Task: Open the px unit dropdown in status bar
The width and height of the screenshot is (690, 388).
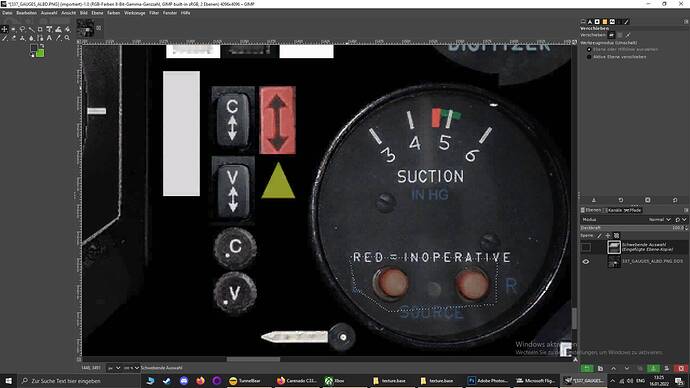Action: click(114, 368)
